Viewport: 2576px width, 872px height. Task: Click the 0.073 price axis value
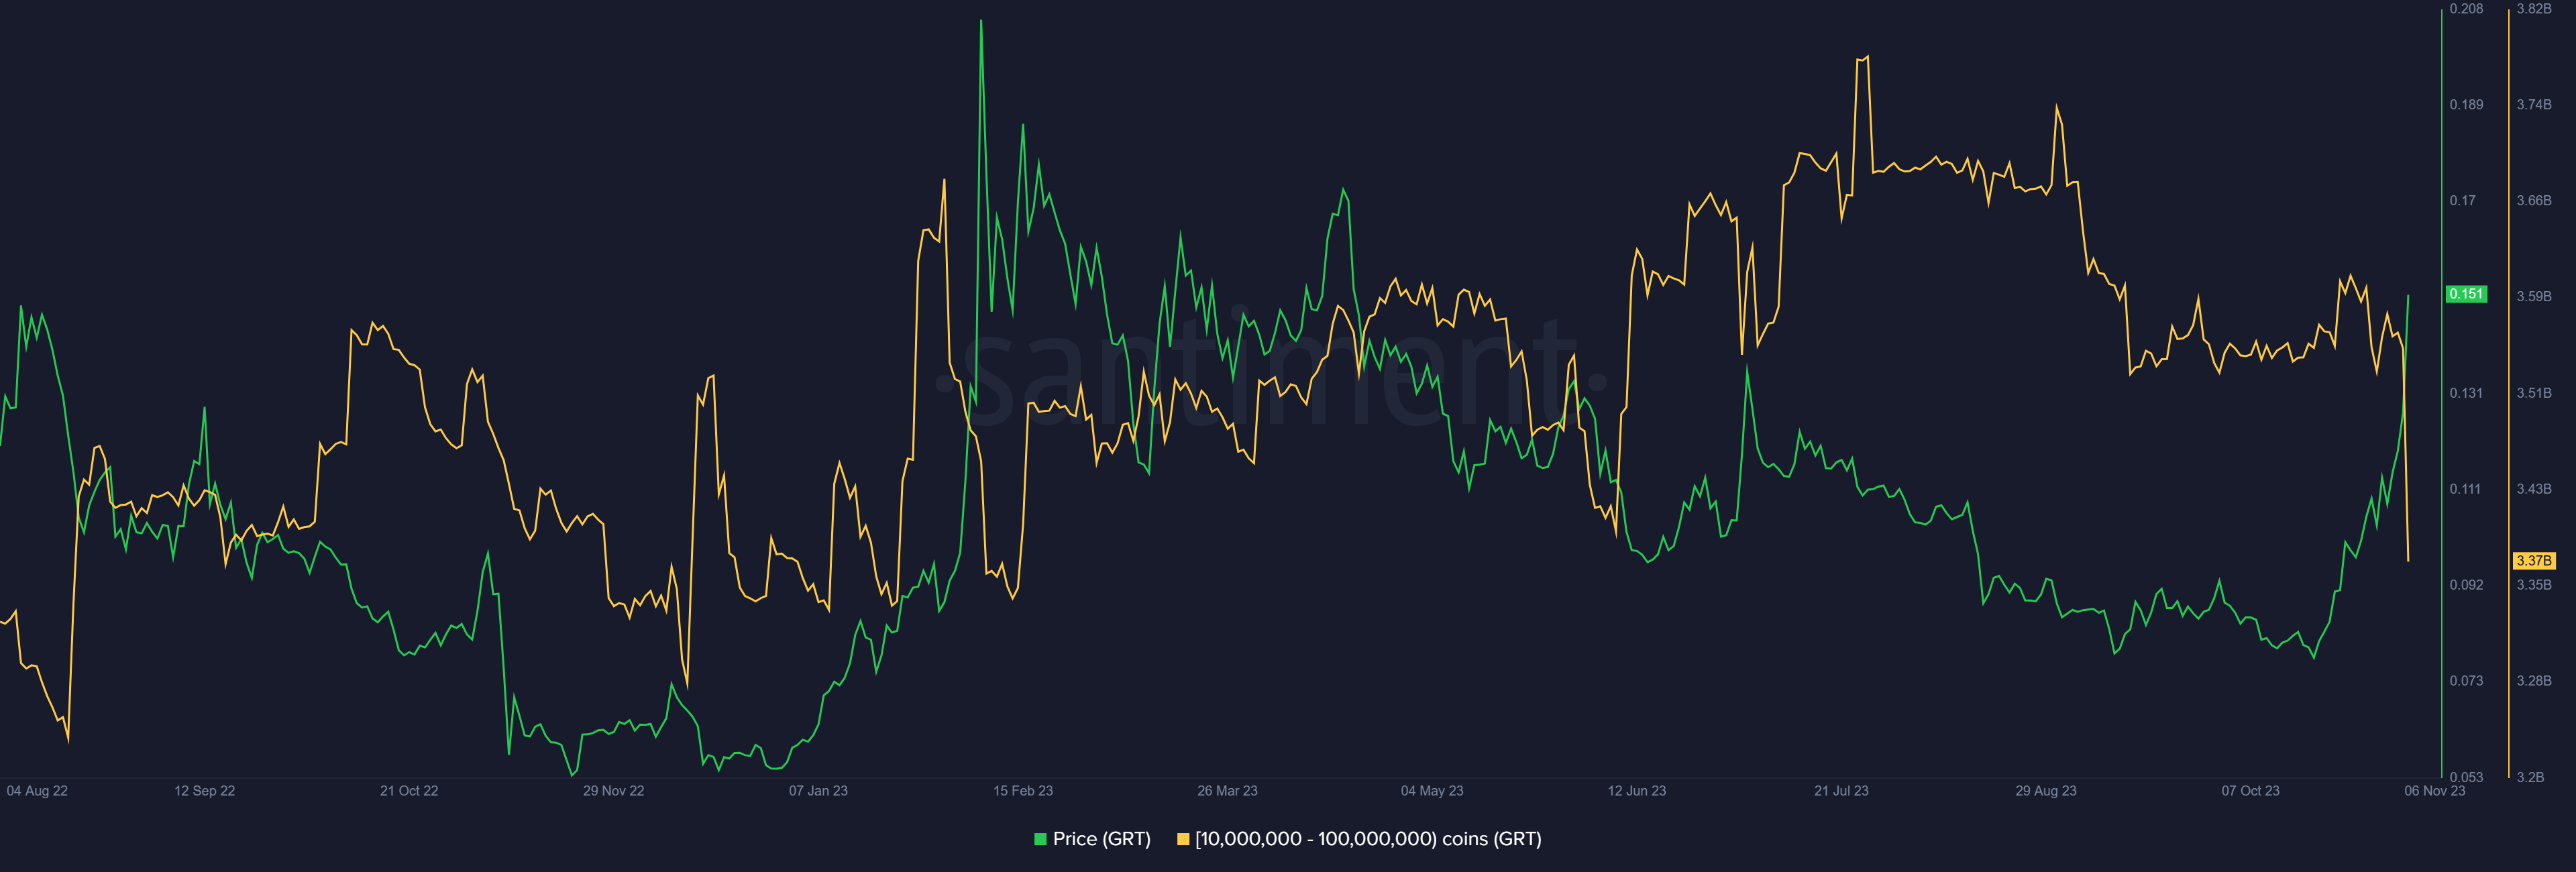[2466, 681]
